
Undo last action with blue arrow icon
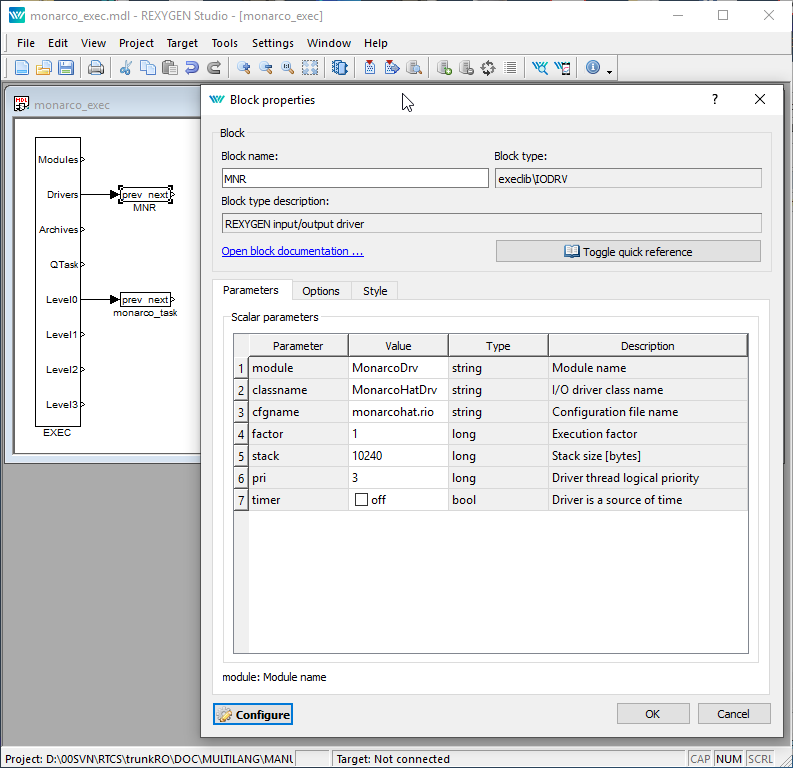192,67
